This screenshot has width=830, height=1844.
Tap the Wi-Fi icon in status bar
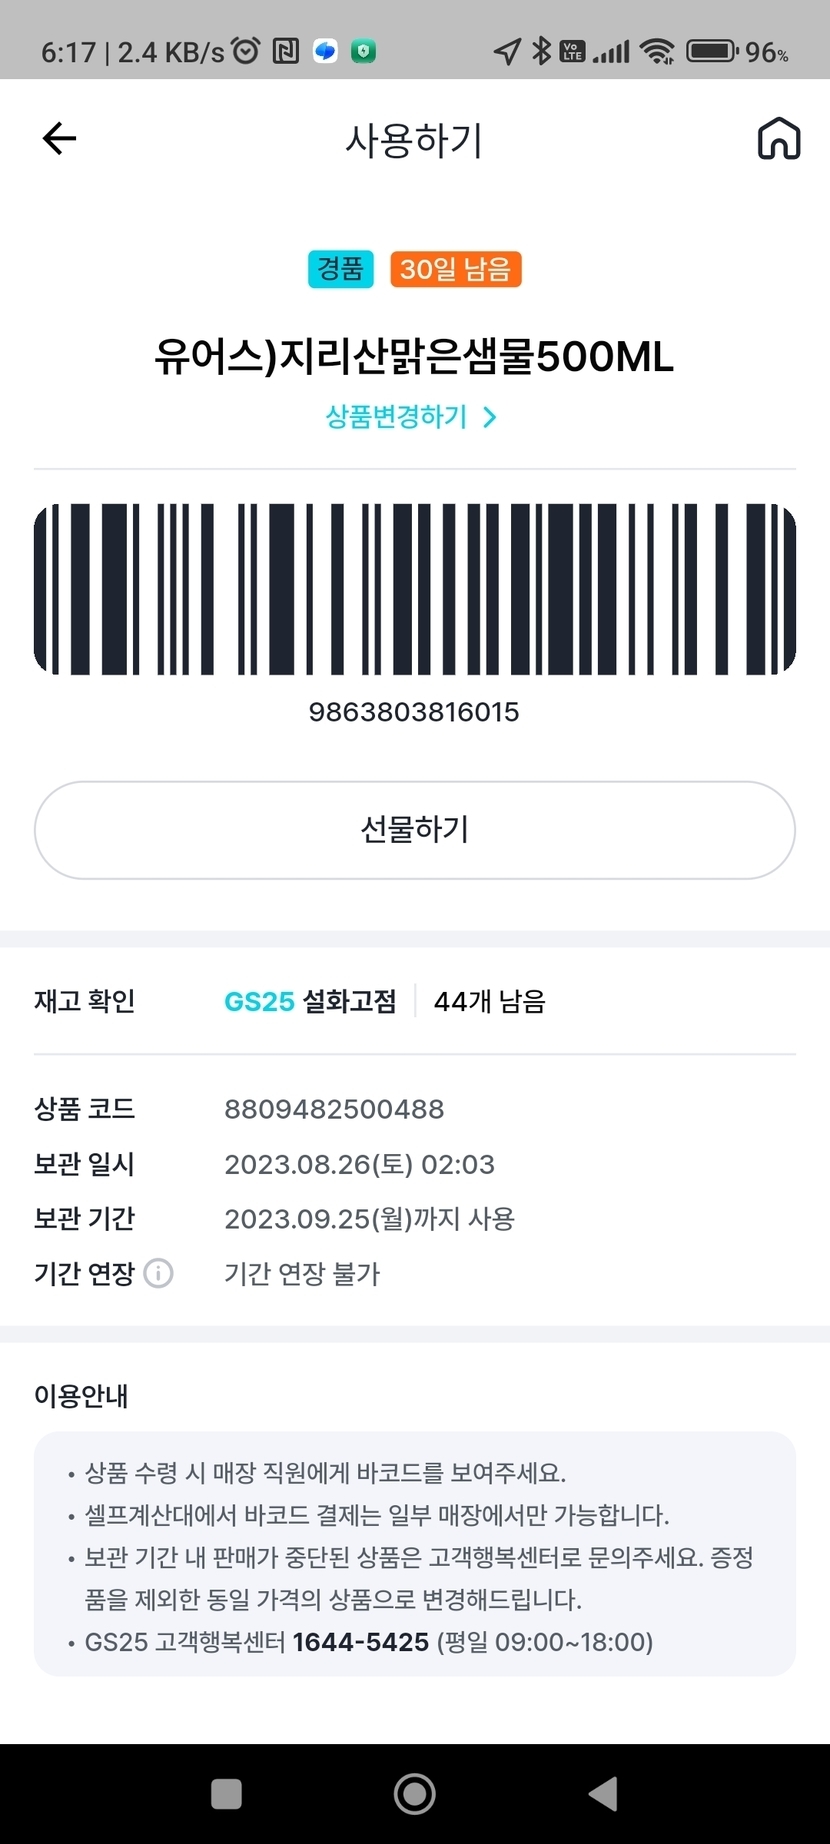click(x=657, y=51)
